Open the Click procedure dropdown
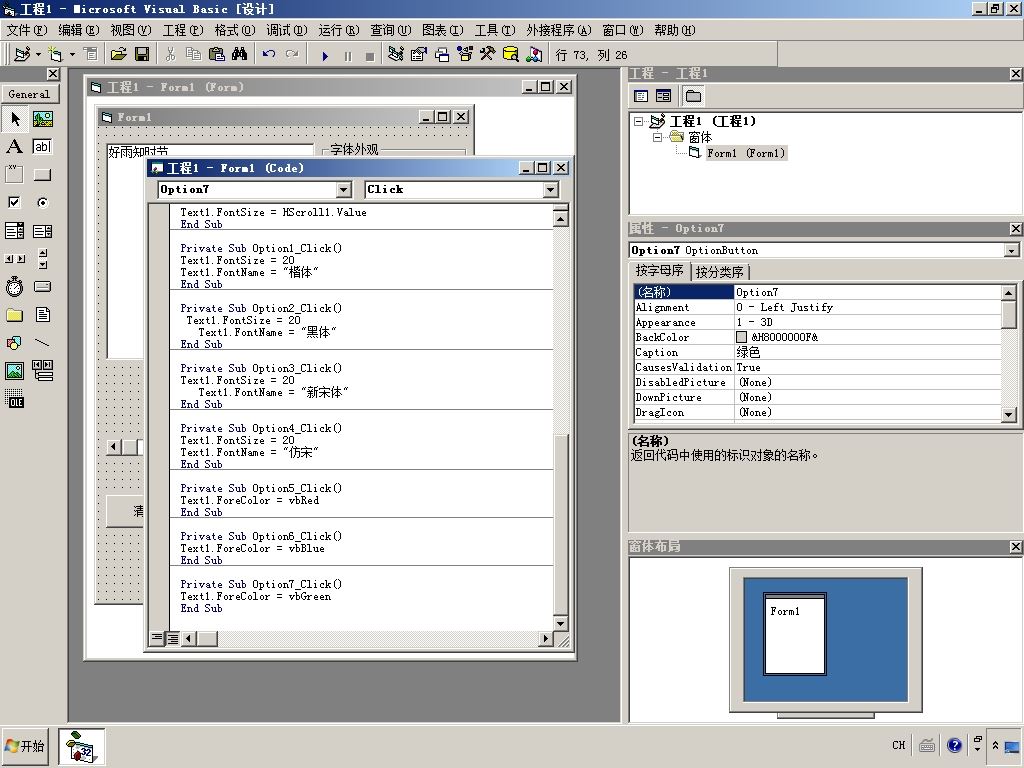Viewport: 1024px width, 768px height. coord(550,190)
